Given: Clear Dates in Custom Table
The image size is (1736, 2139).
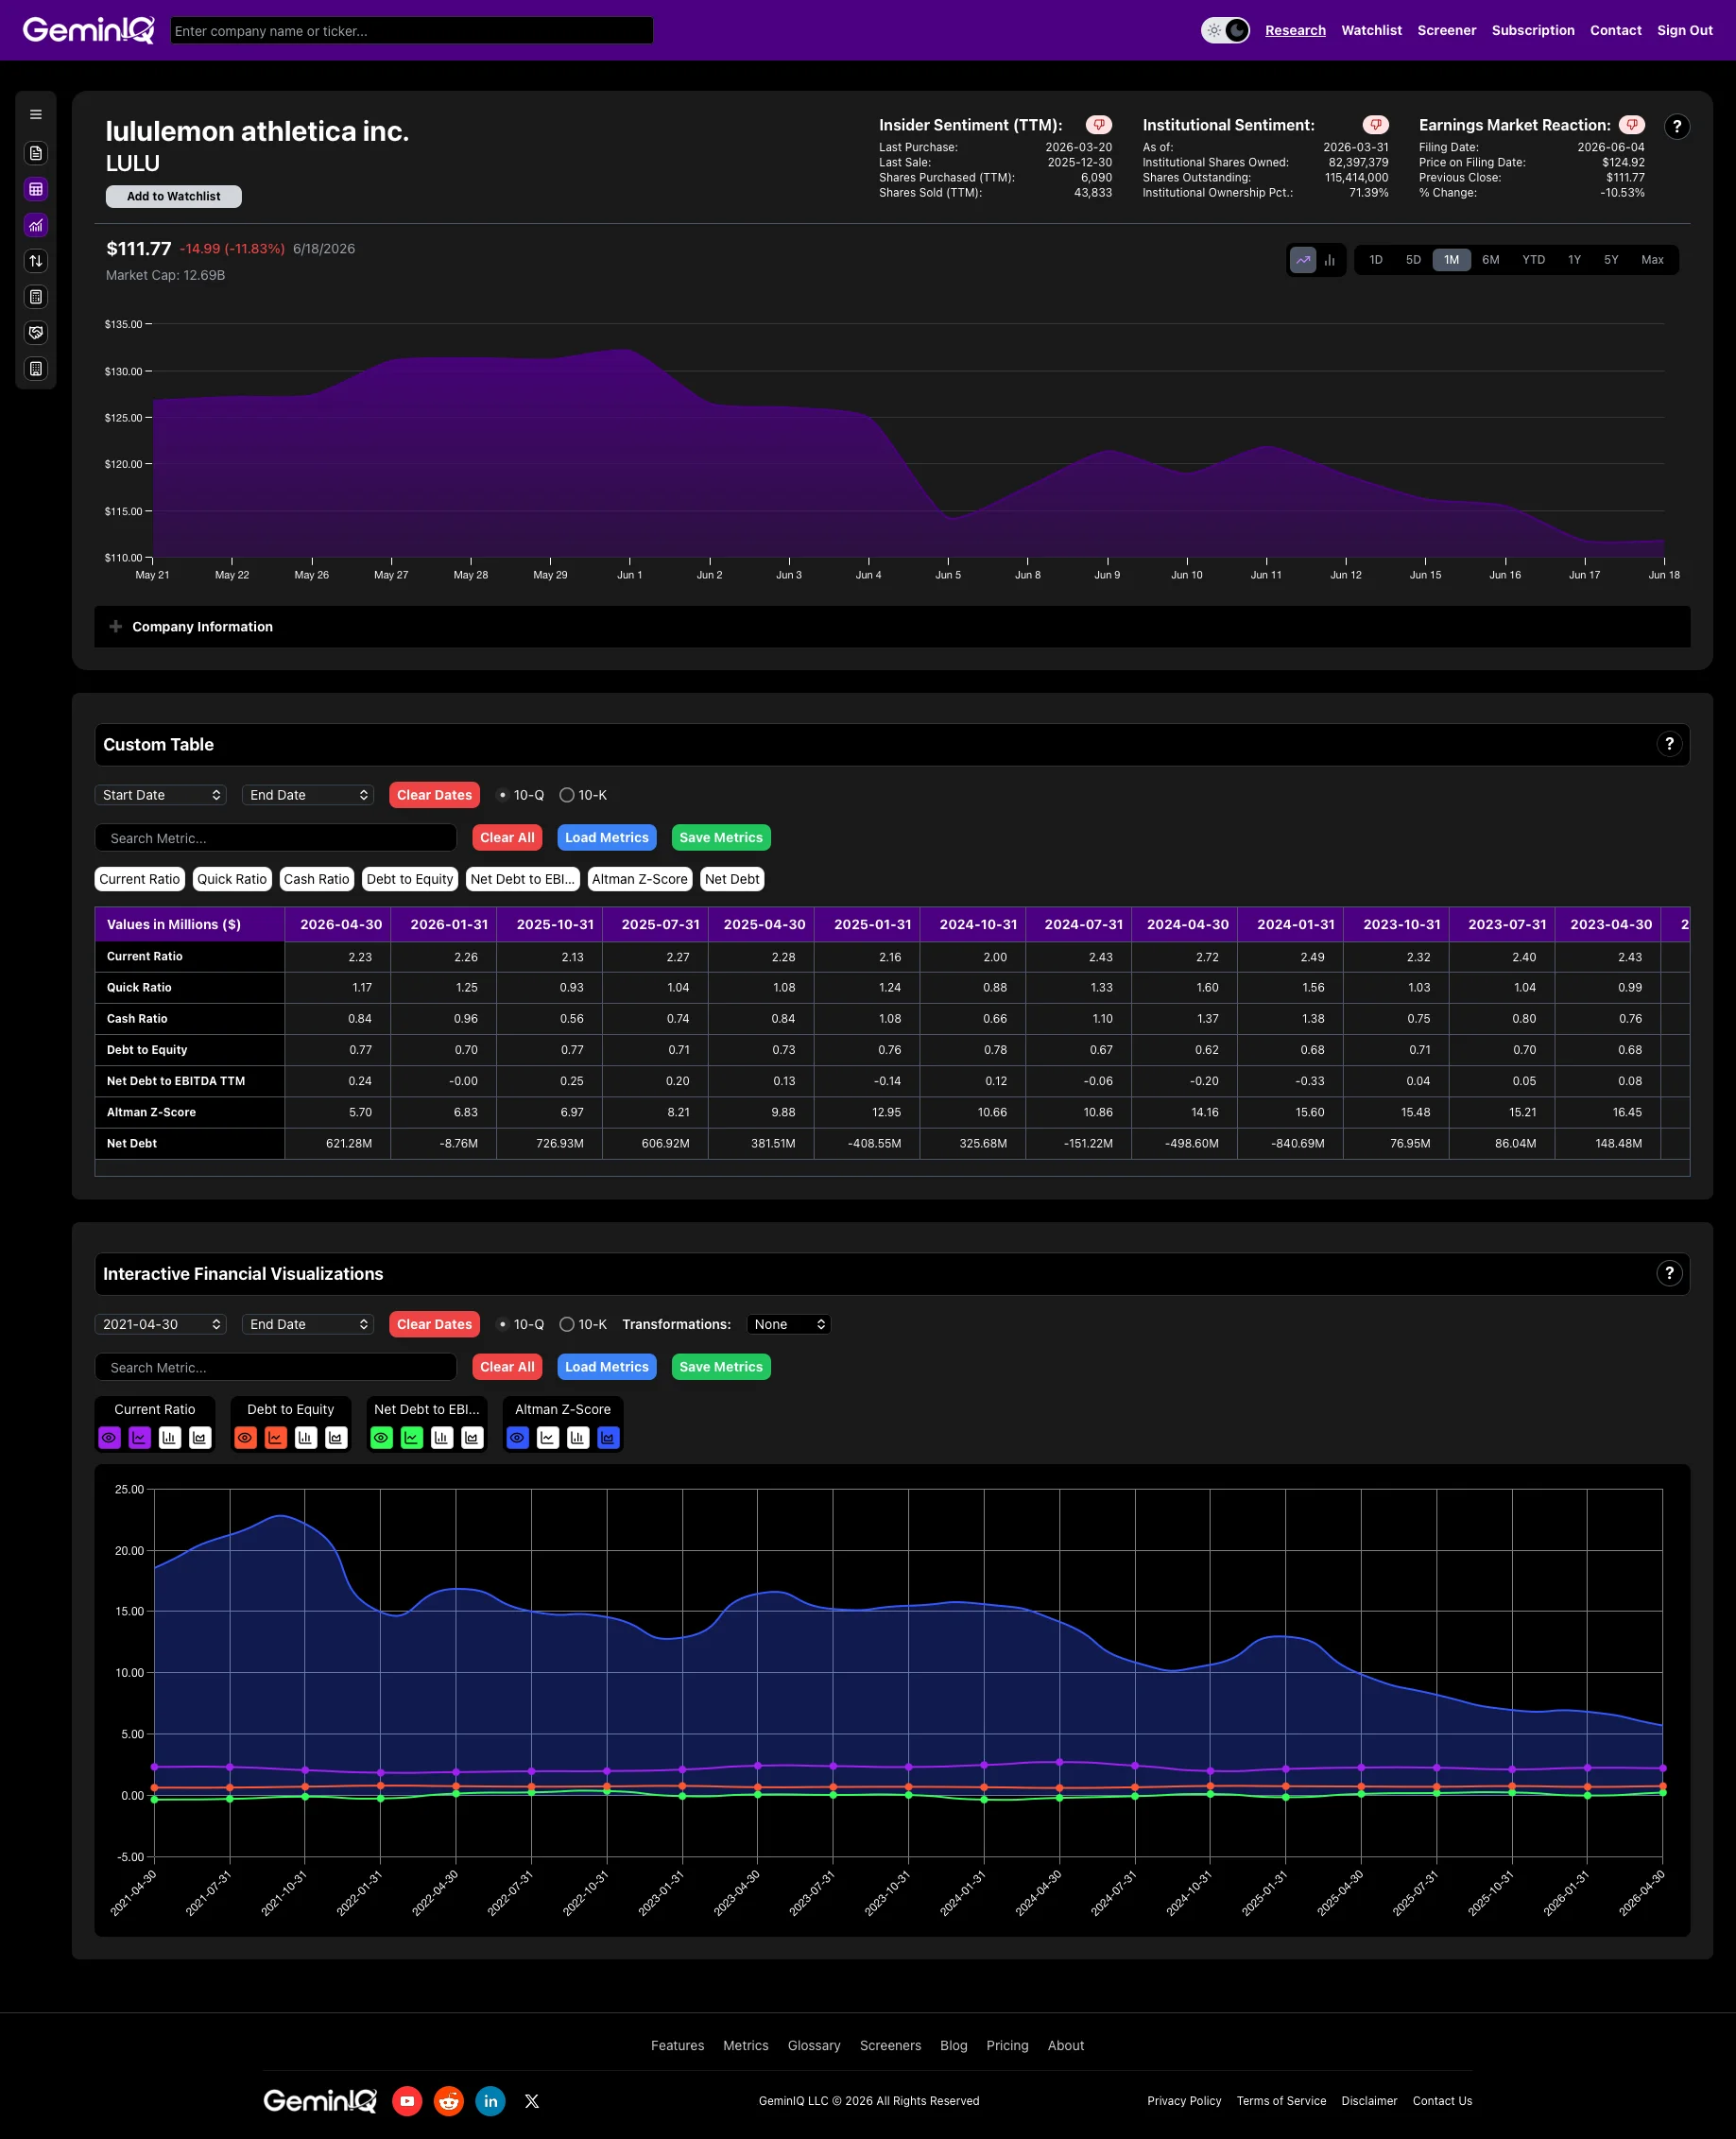Looking at the screenshot, I should click(x=434, y=795).
